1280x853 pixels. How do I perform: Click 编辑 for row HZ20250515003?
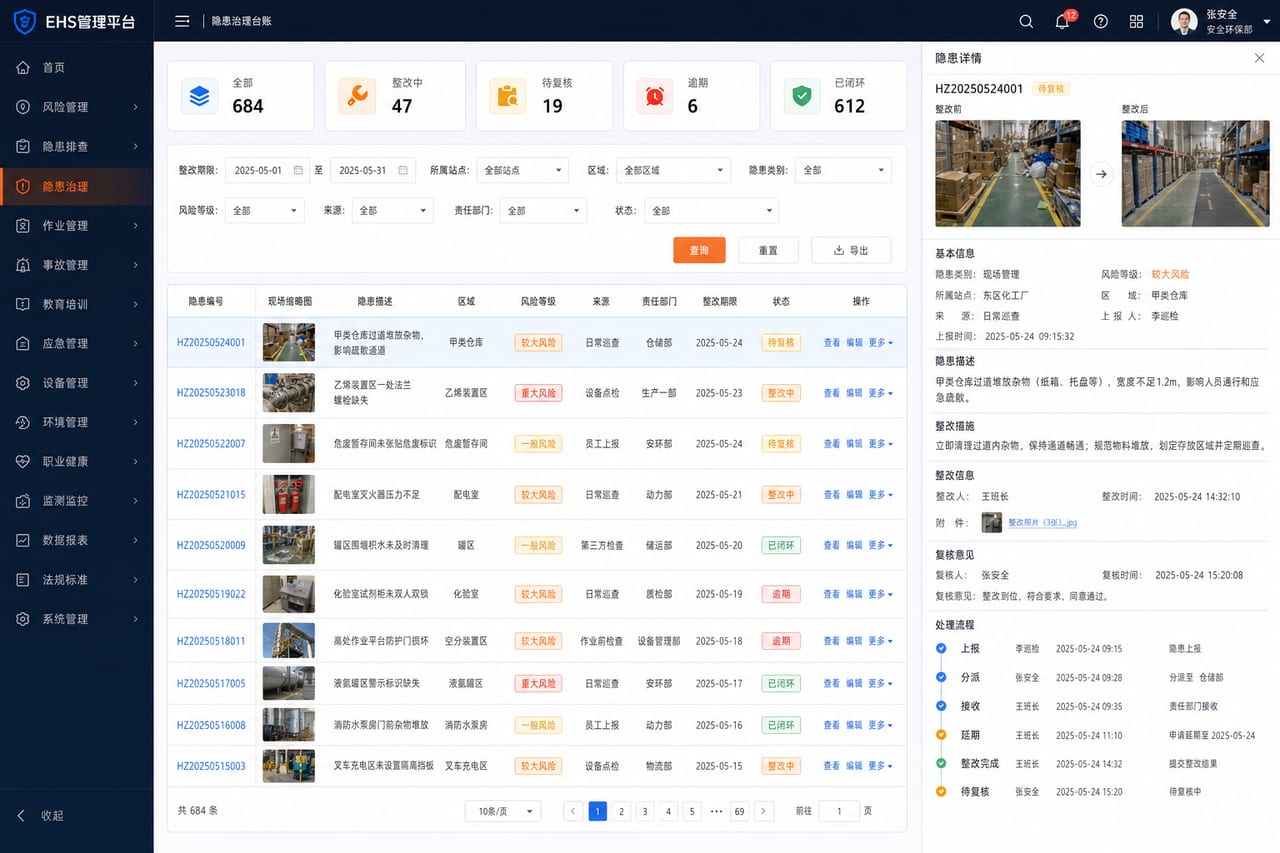[854, 766]
